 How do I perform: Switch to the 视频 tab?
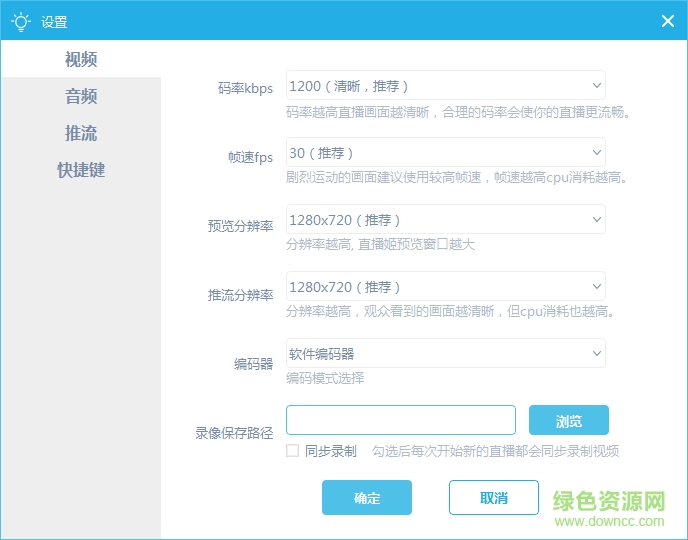(x=81, y=60)
